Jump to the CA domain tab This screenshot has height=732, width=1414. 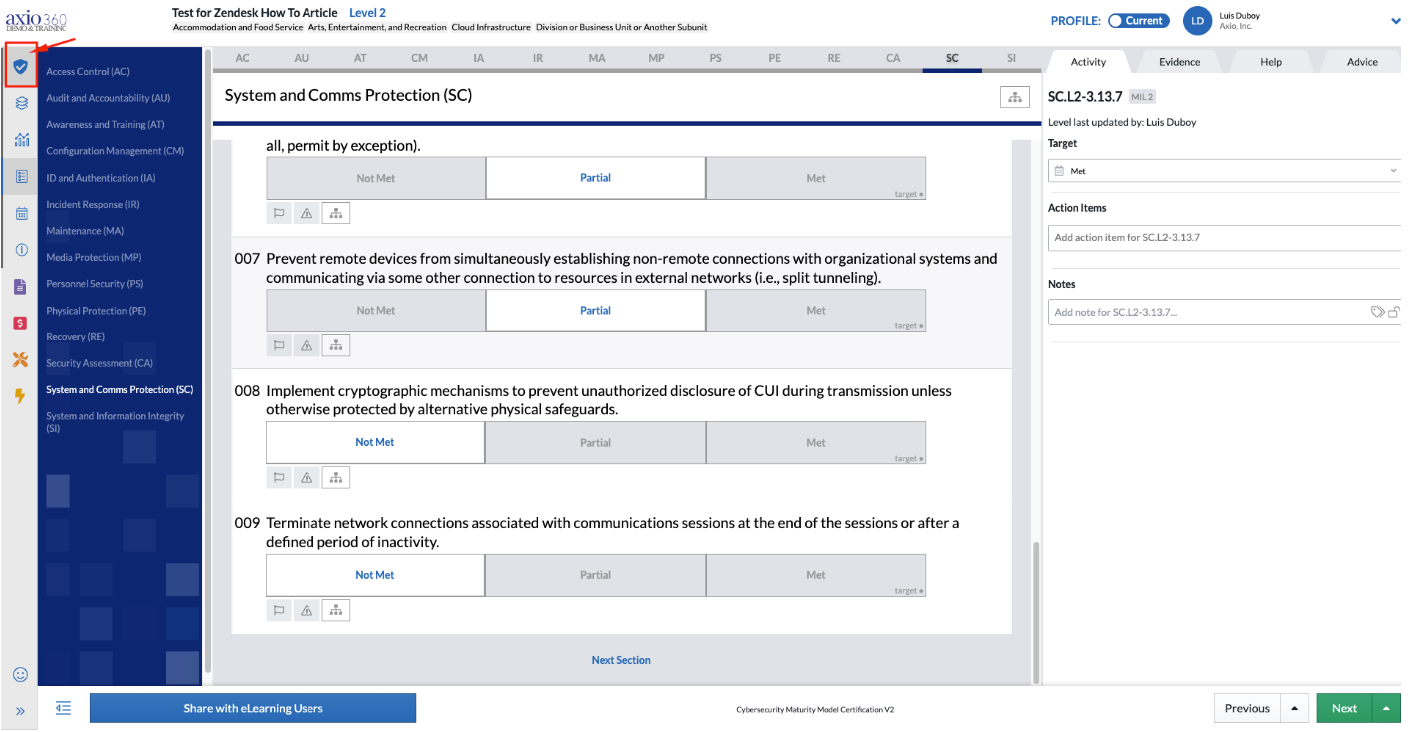(893, 58)
